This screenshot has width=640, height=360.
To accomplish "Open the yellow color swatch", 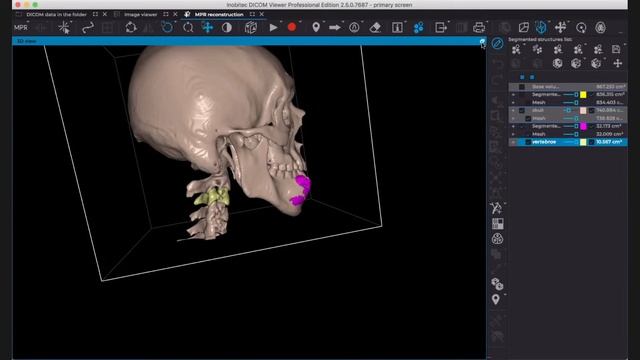I will [x=583, y=95].
